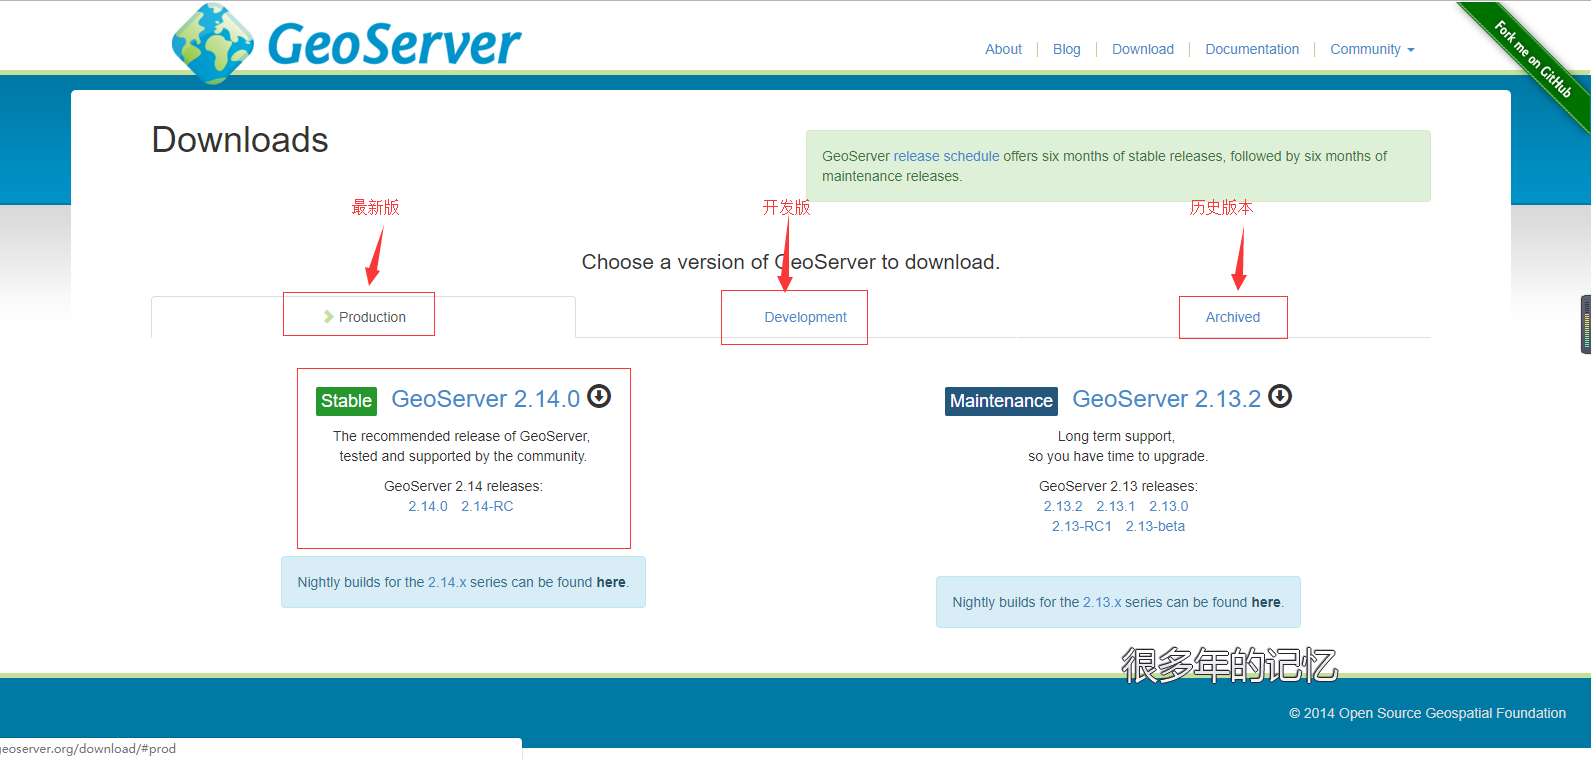Screen dimensions: 1591x759
Task: Select the Production tab
Action: [364, 317]
